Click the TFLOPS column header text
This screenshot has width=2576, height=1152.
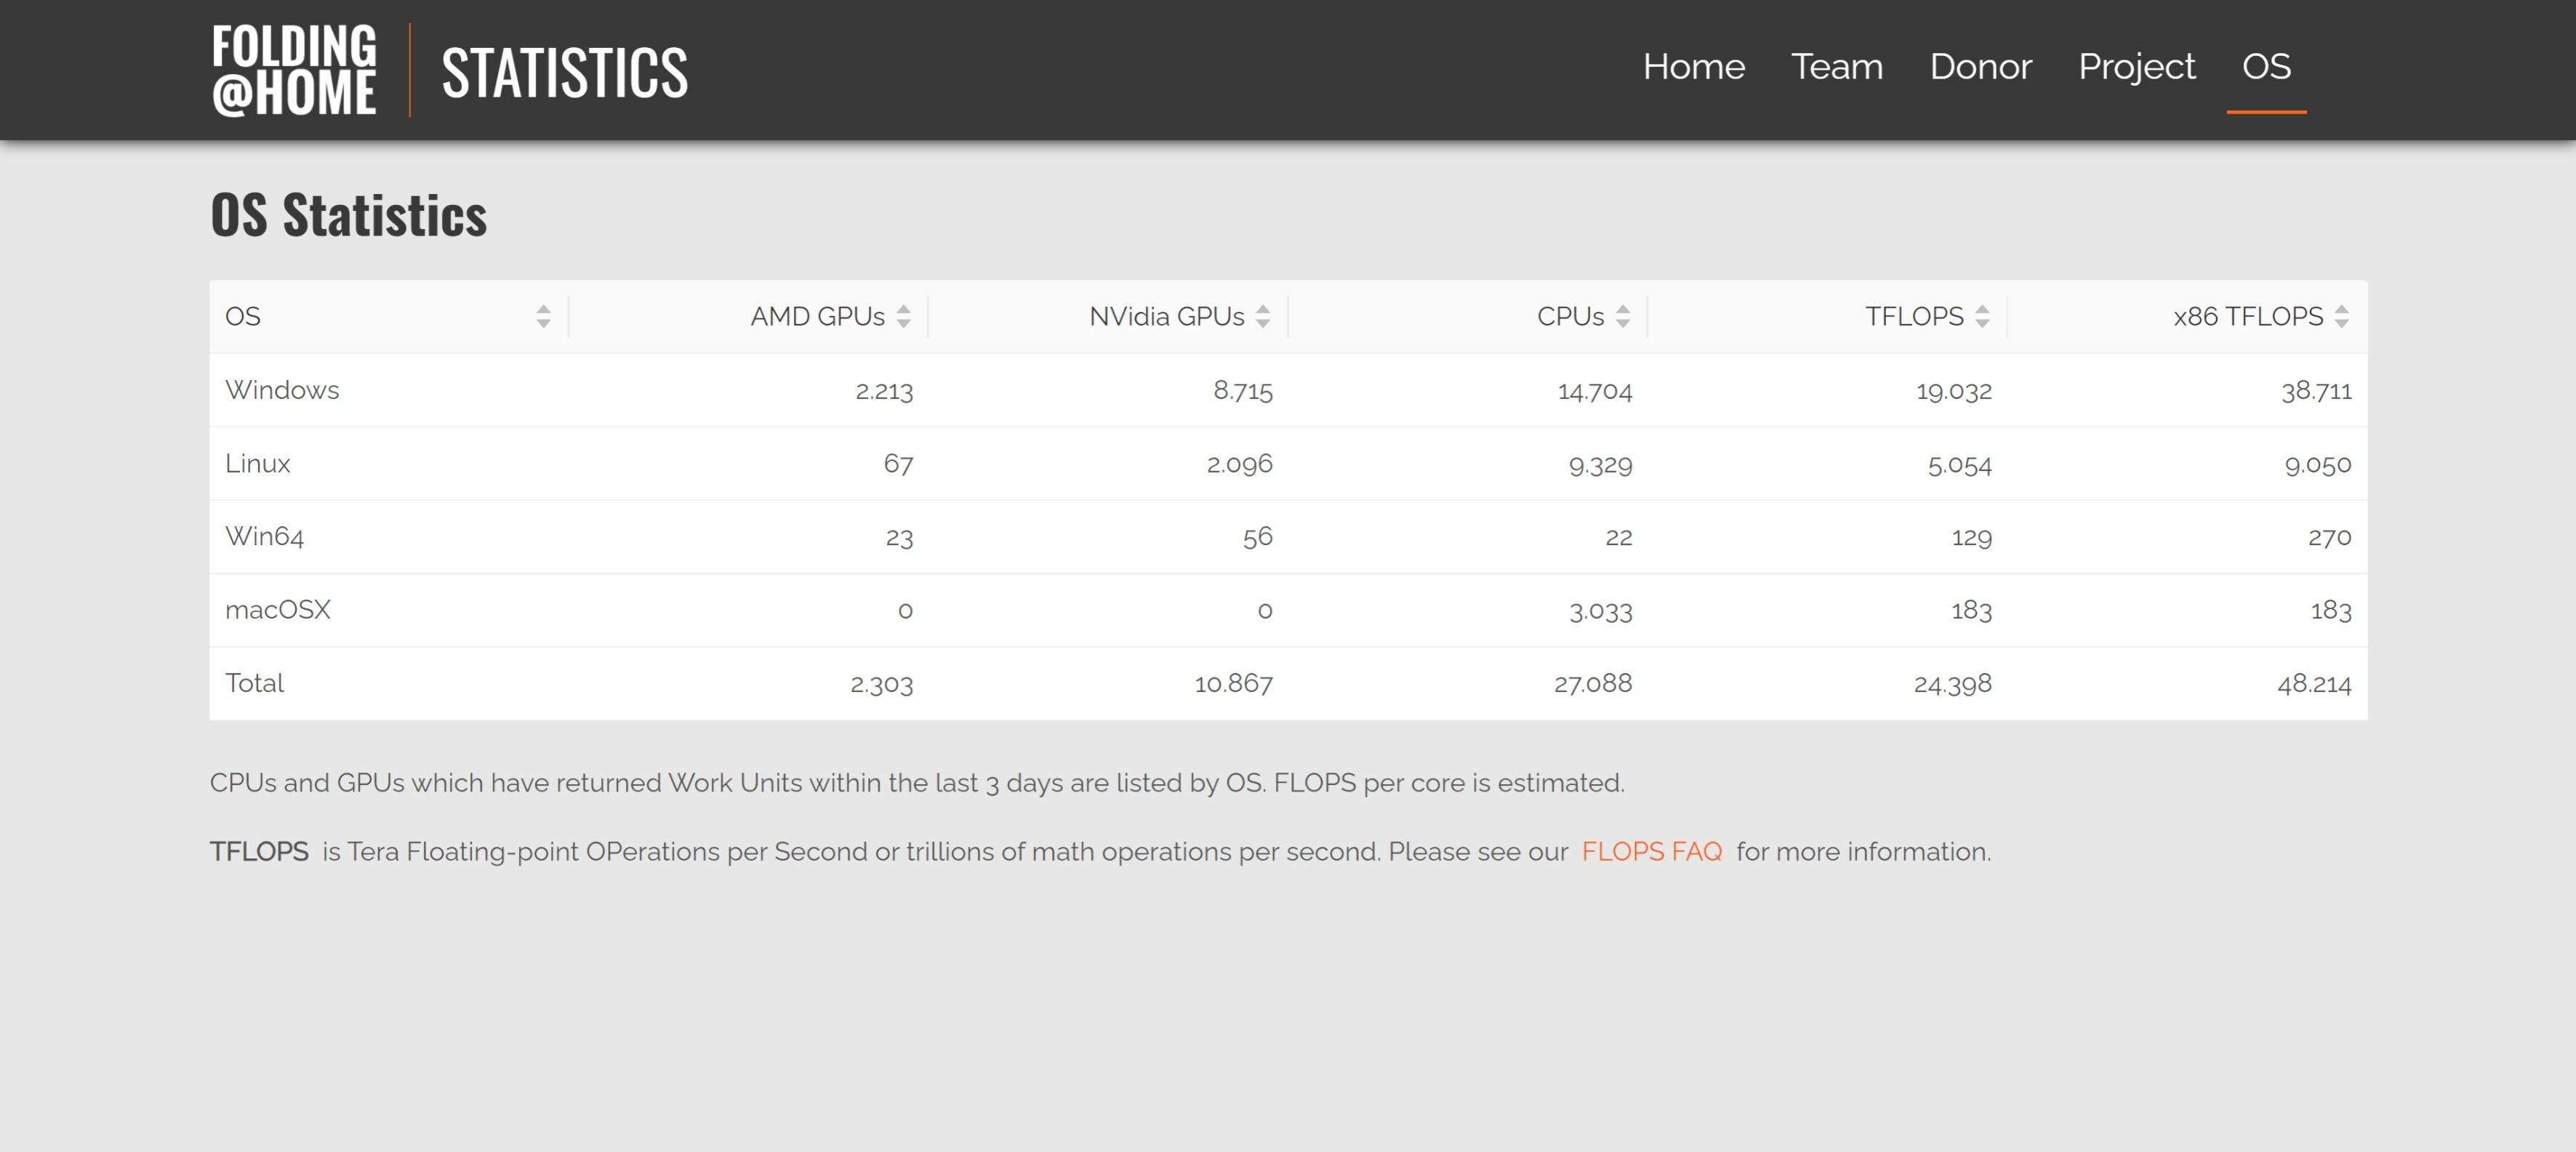tap(1913, 317)
